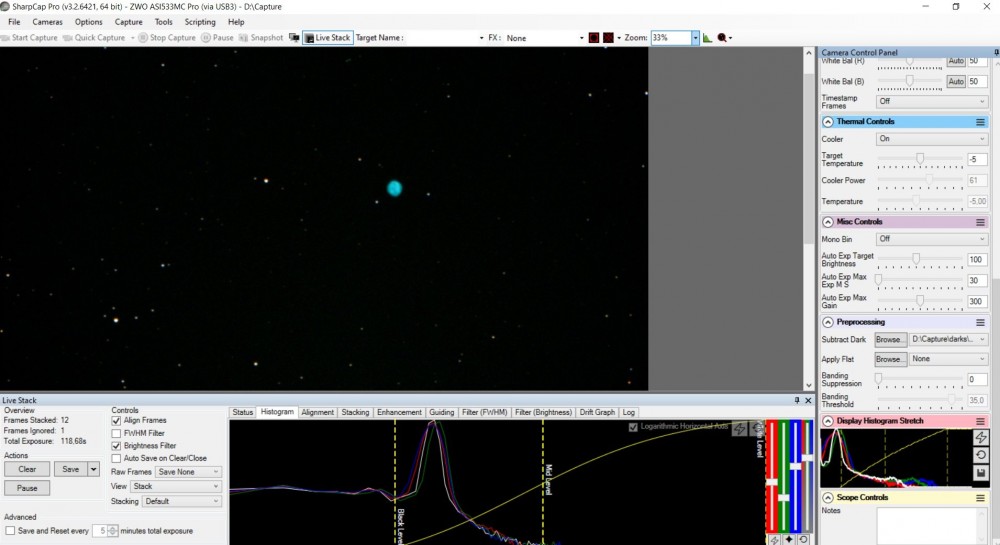Open the Timestamp Frames Off dropdown
The height and width of the screenshot is (545, 1000).
(932, 101)
